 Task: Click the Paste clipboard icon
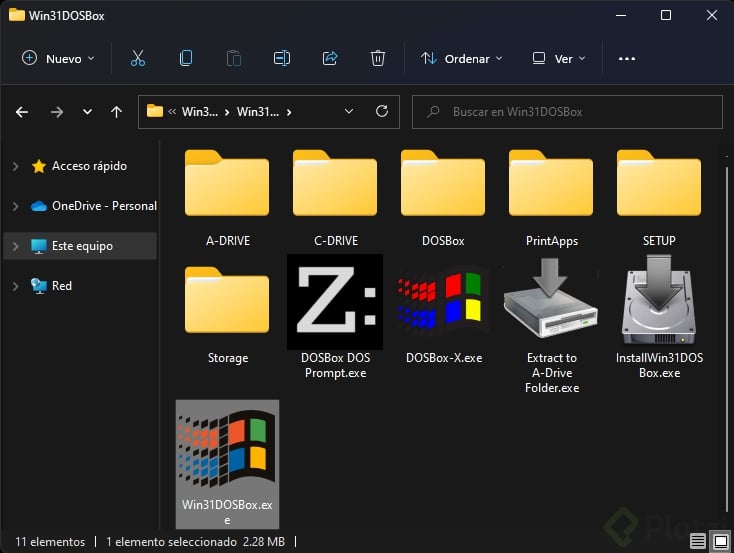pos(234,59)
